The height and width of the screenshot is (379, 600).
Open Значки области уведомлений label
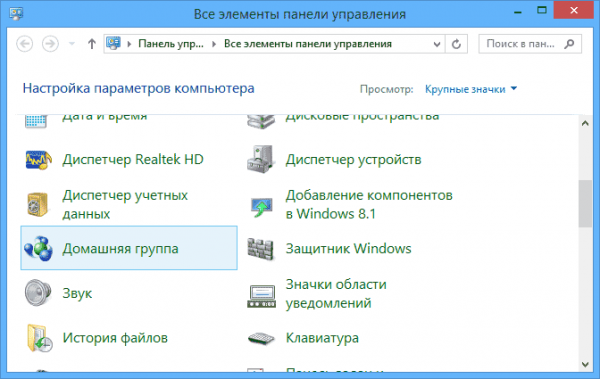[336, 294]
